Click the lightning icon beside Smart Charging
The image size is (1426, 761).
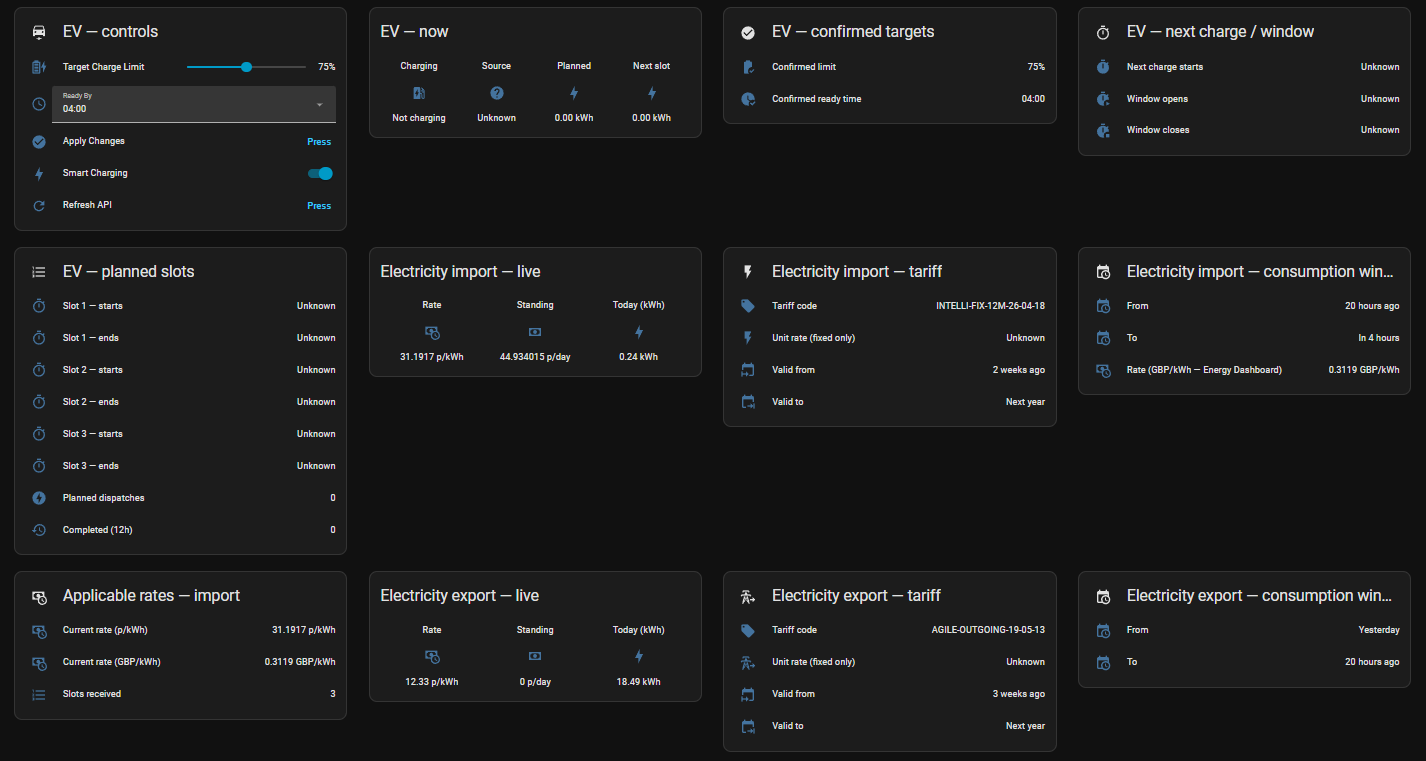coord(39,174)
